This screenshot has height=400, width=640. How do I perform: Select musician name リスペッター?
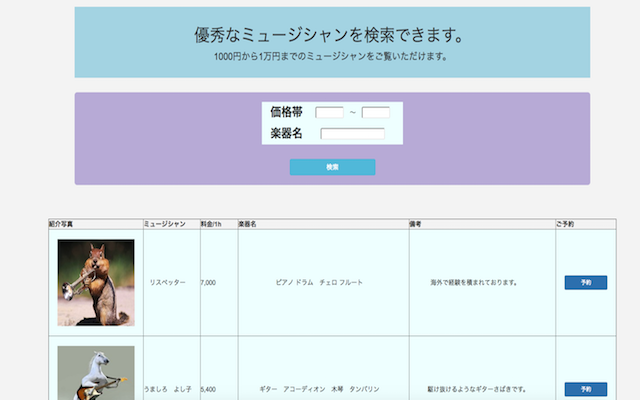[x=168, y=283]
